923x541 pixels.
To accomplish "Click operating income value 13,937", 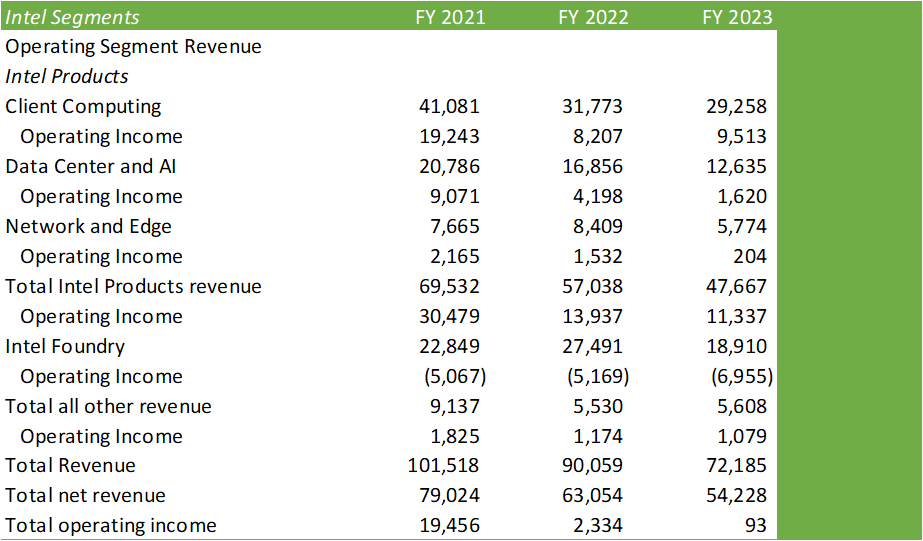I will pyautogui.click(x=592, y=317).
